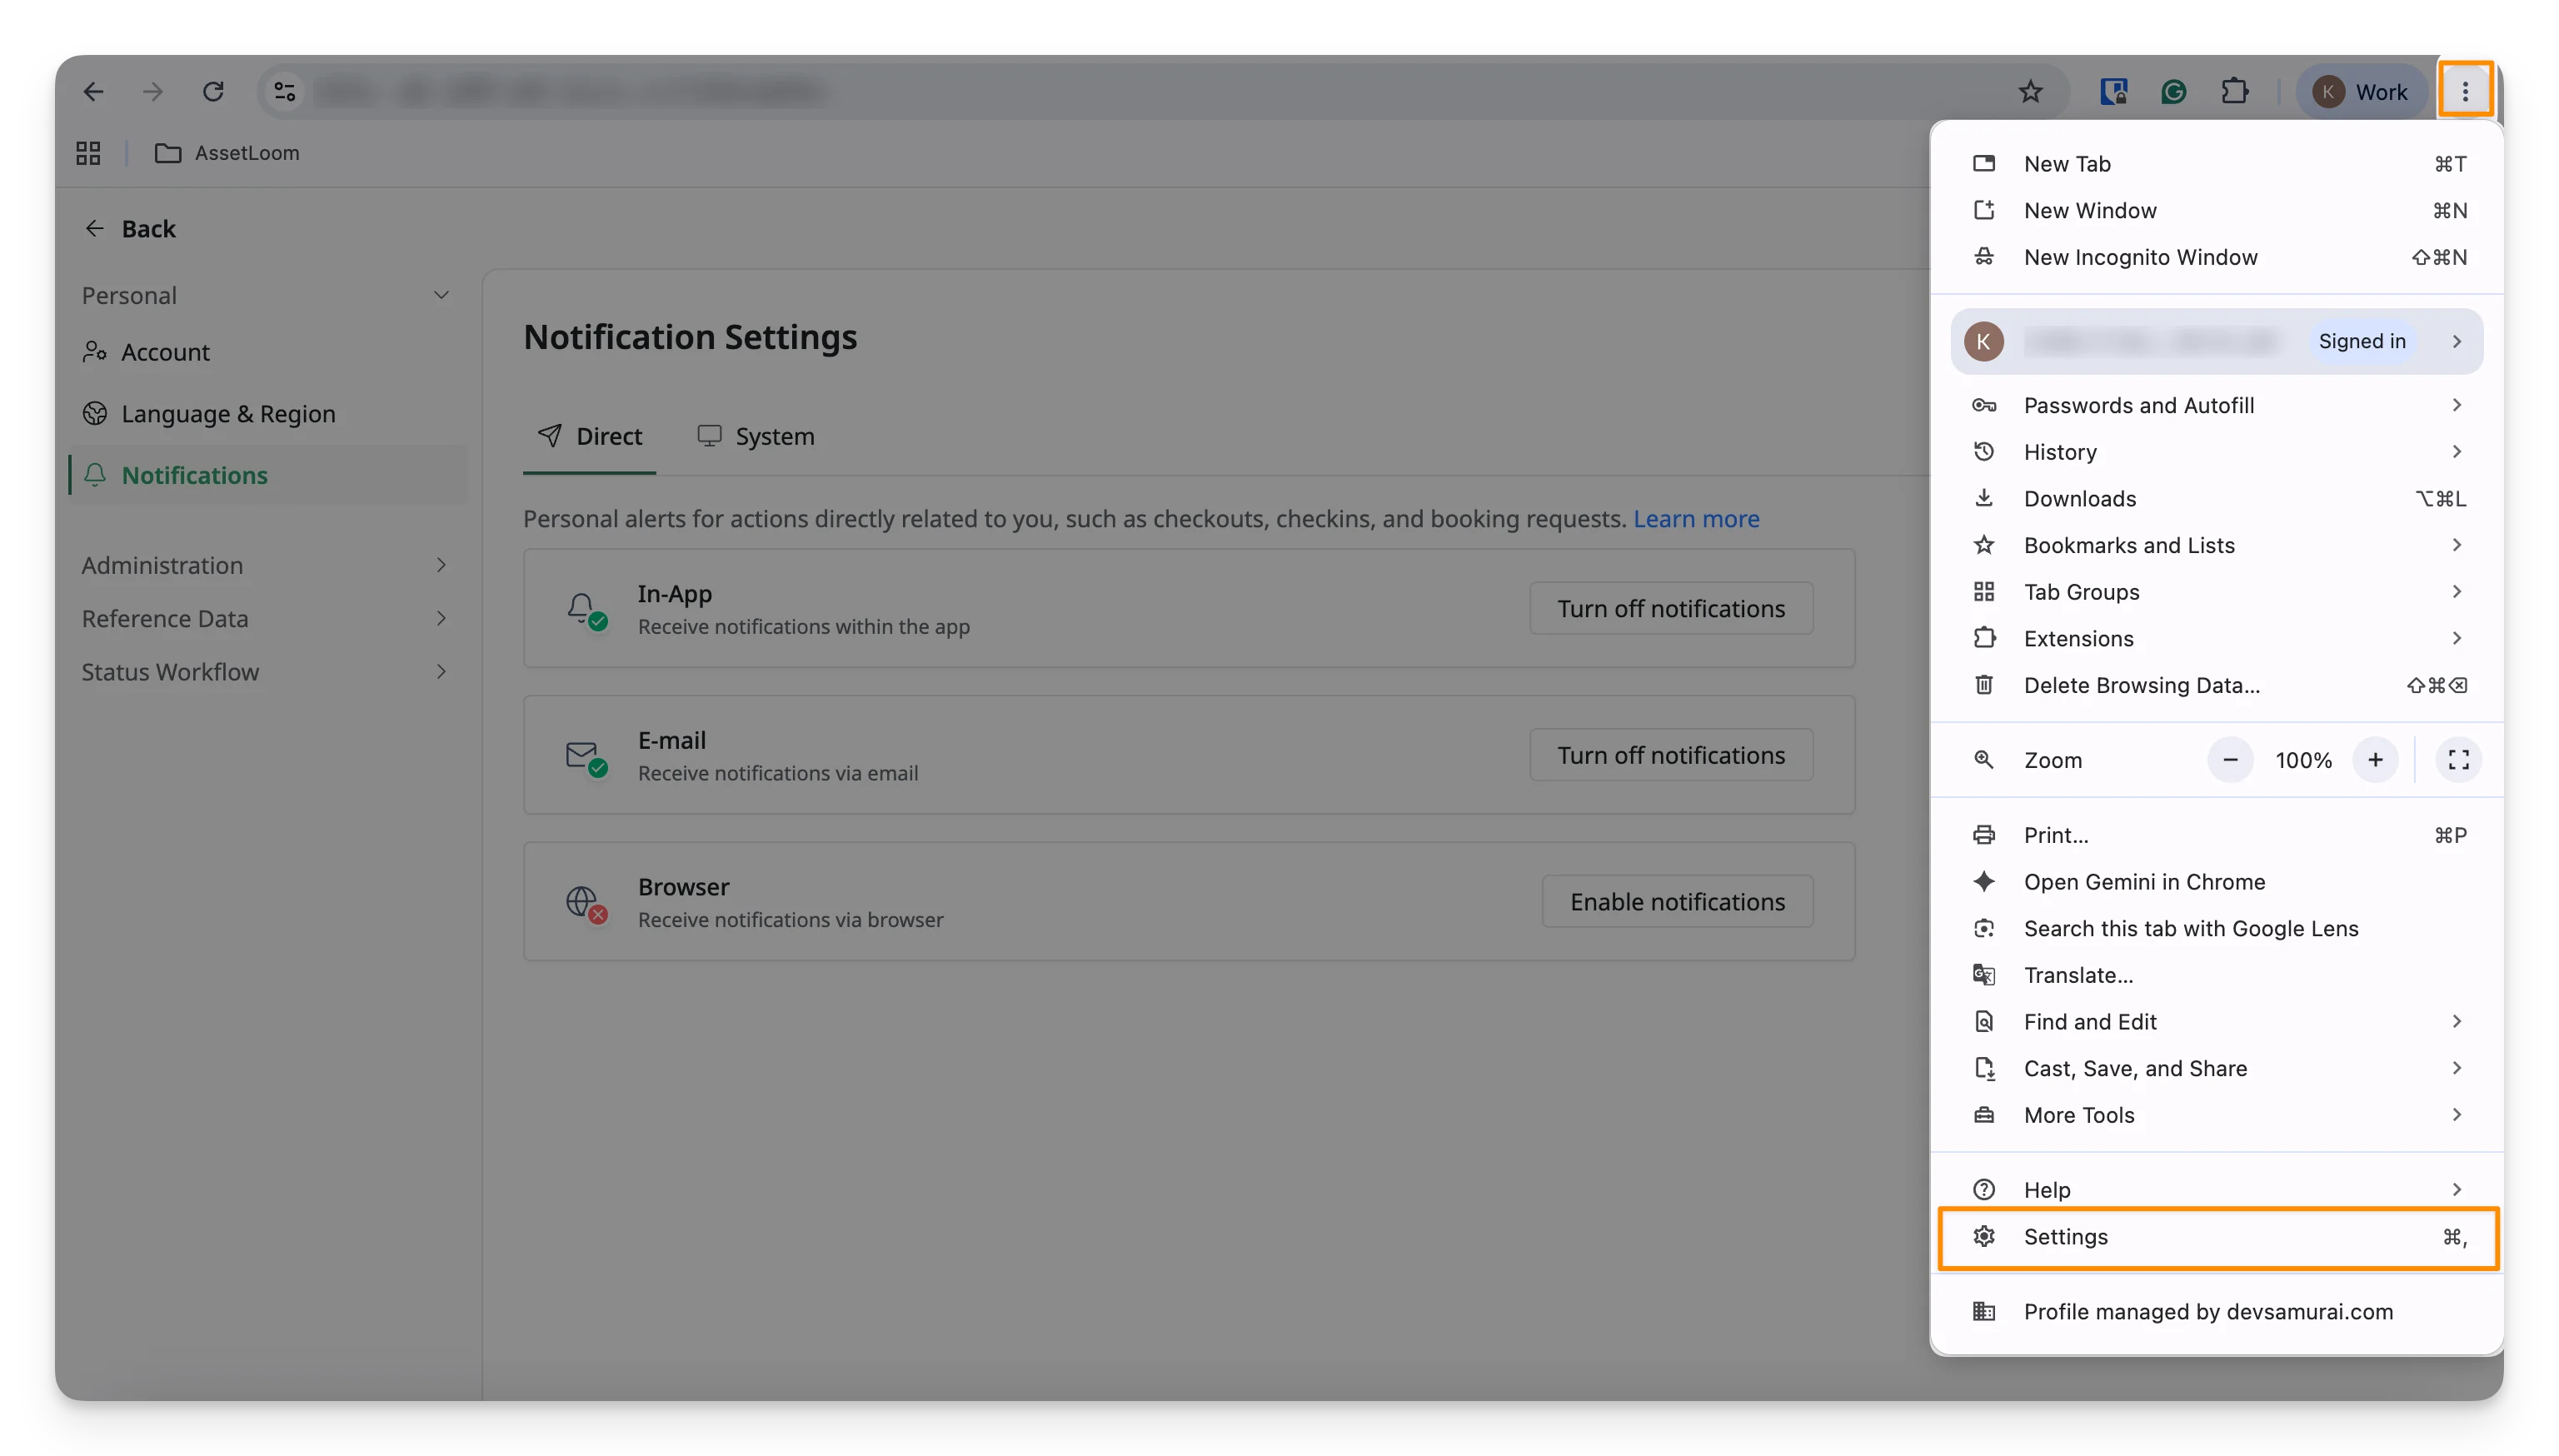The height and width of the screenshot is (1456, 2559).
Task: Search this tab with Google Lens
Action: pyautogui.click(x=2216, y=928)
